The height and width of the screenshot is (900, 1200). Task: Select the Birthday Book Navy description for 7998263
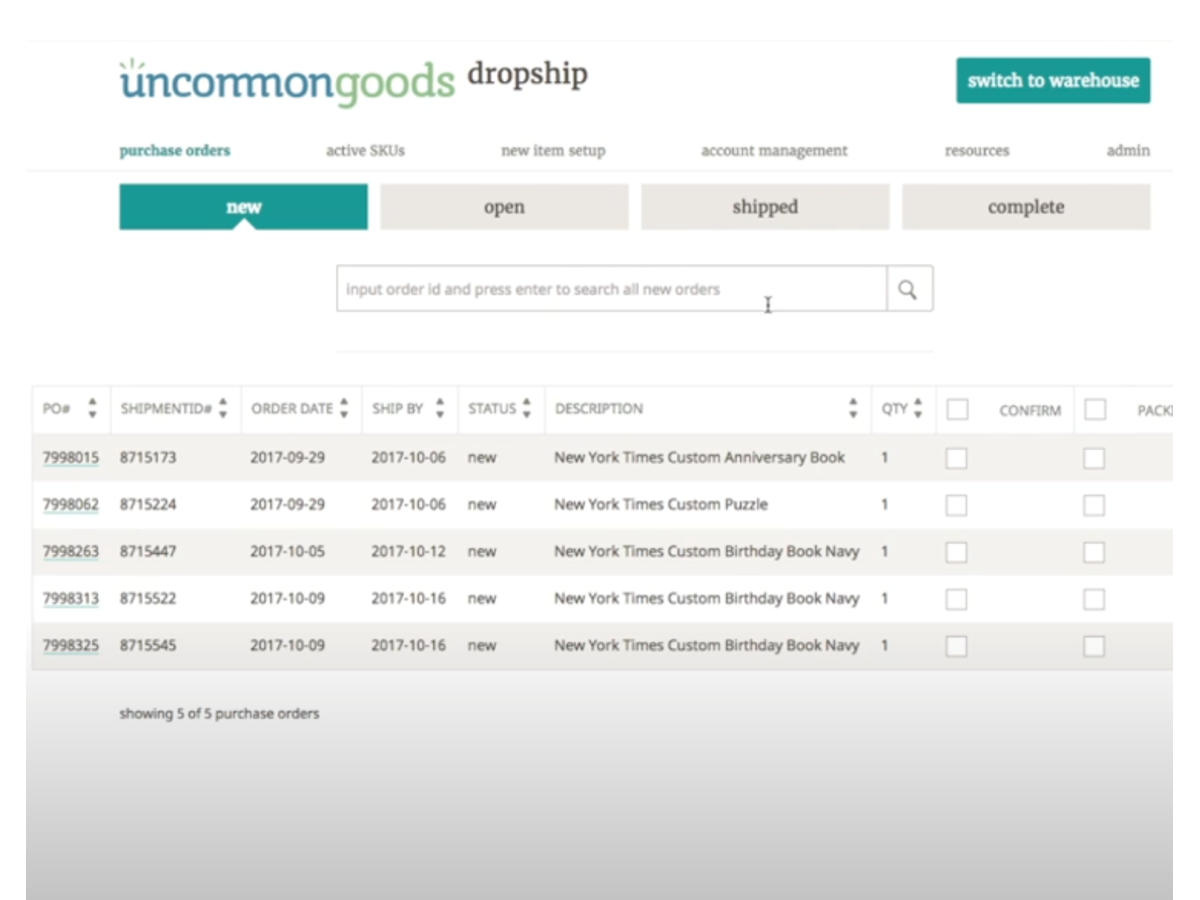707,552
